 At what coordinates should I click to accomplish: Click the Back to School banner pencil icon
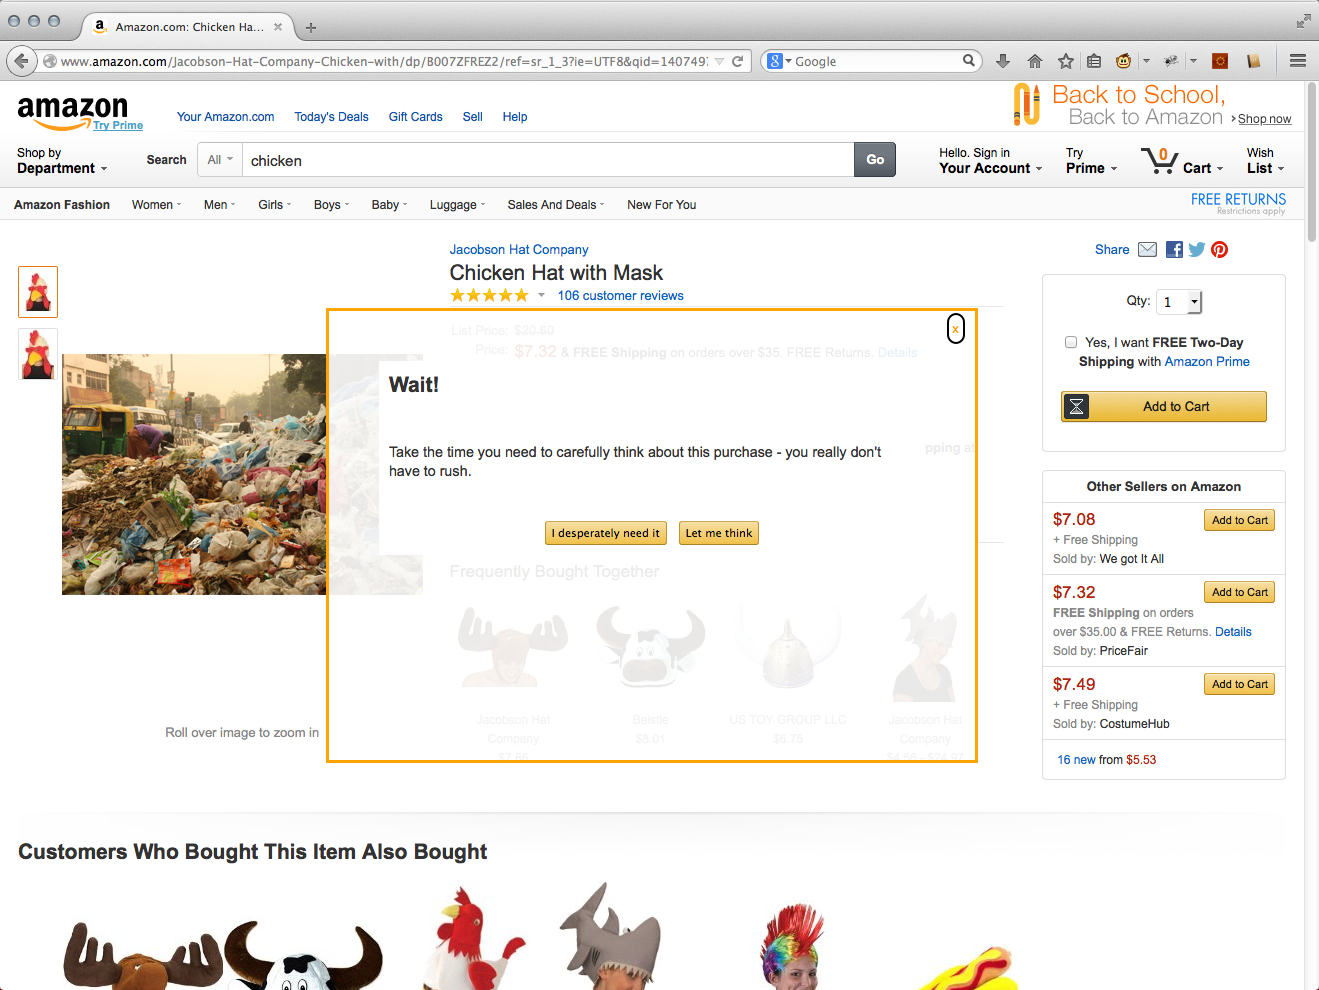click(x=1027, y=105)
